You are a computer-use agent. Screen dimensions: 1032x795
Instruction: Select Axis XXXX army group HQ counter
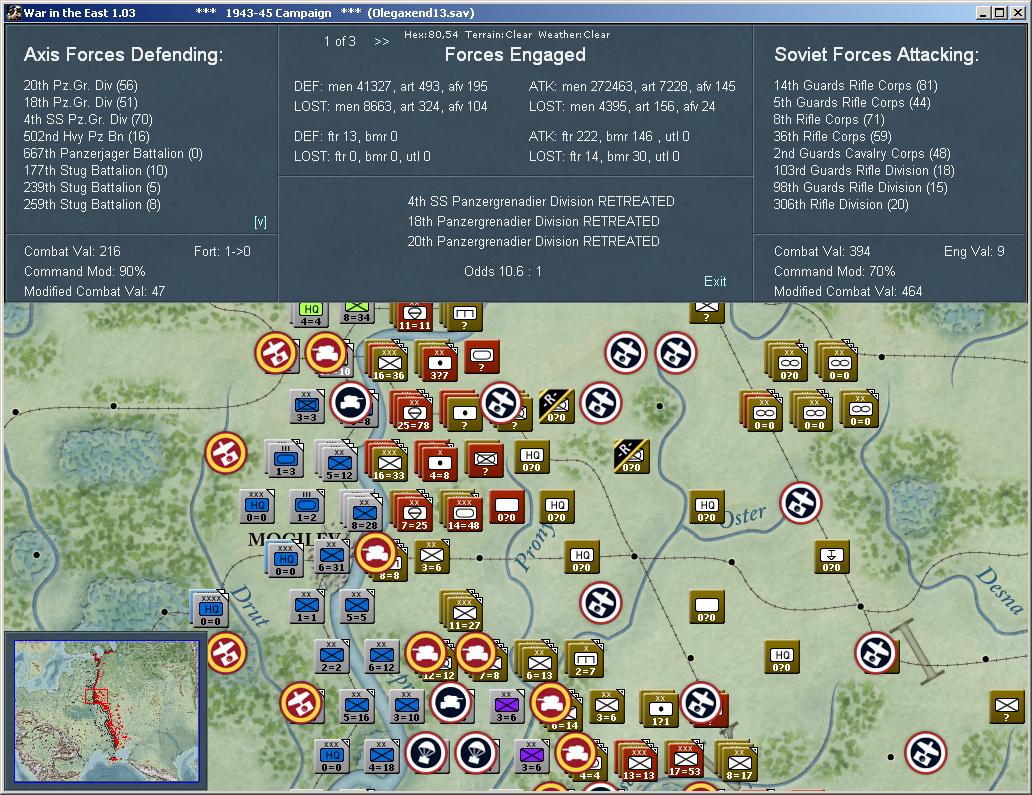coord(210,610)
